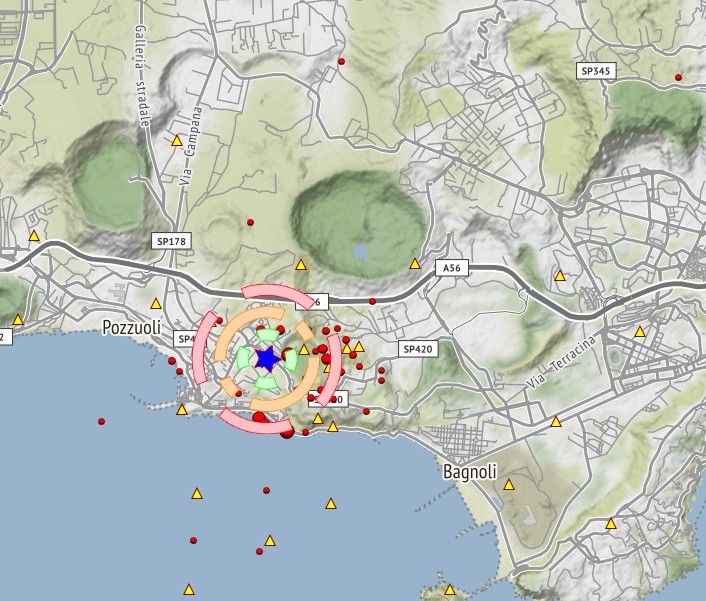Click the red dot right of the SP345 shield
This screenshot has width=706, height=601.
click(679, 77)
